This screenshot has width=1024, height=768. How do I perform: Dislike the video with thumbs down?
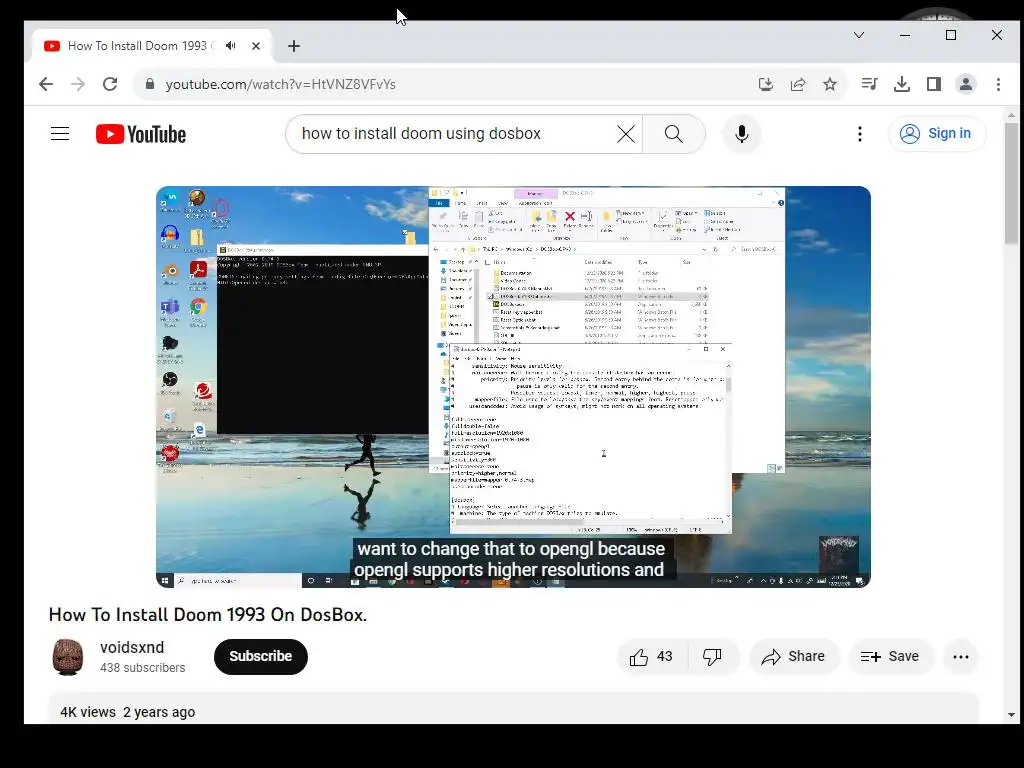712,656
